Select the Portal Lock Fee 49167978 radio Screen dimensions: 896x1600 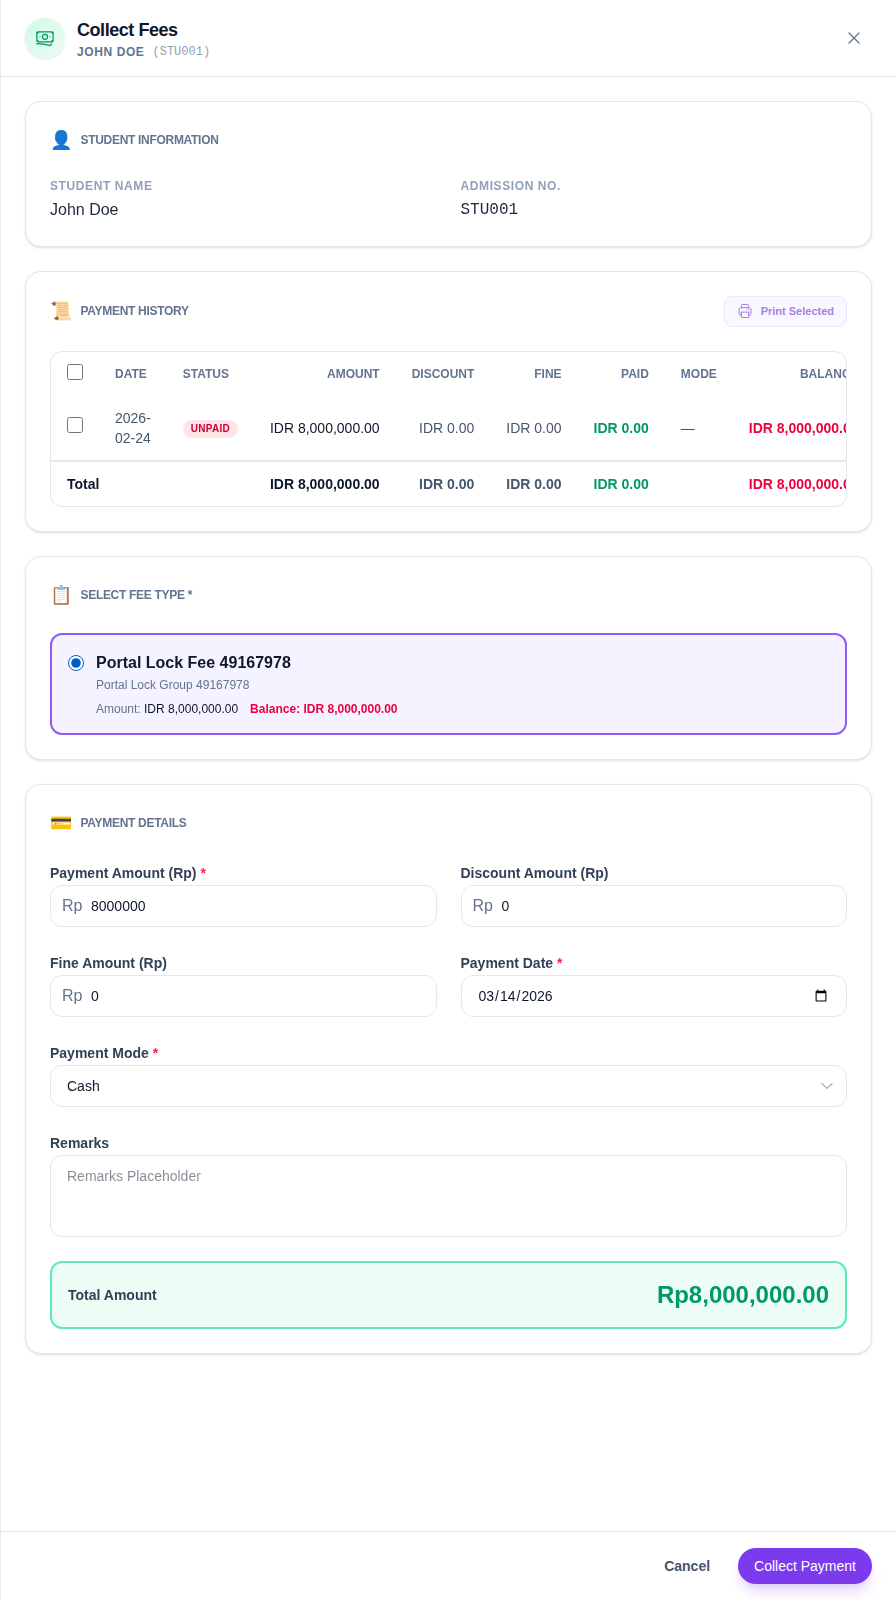(x=76, y=663)
